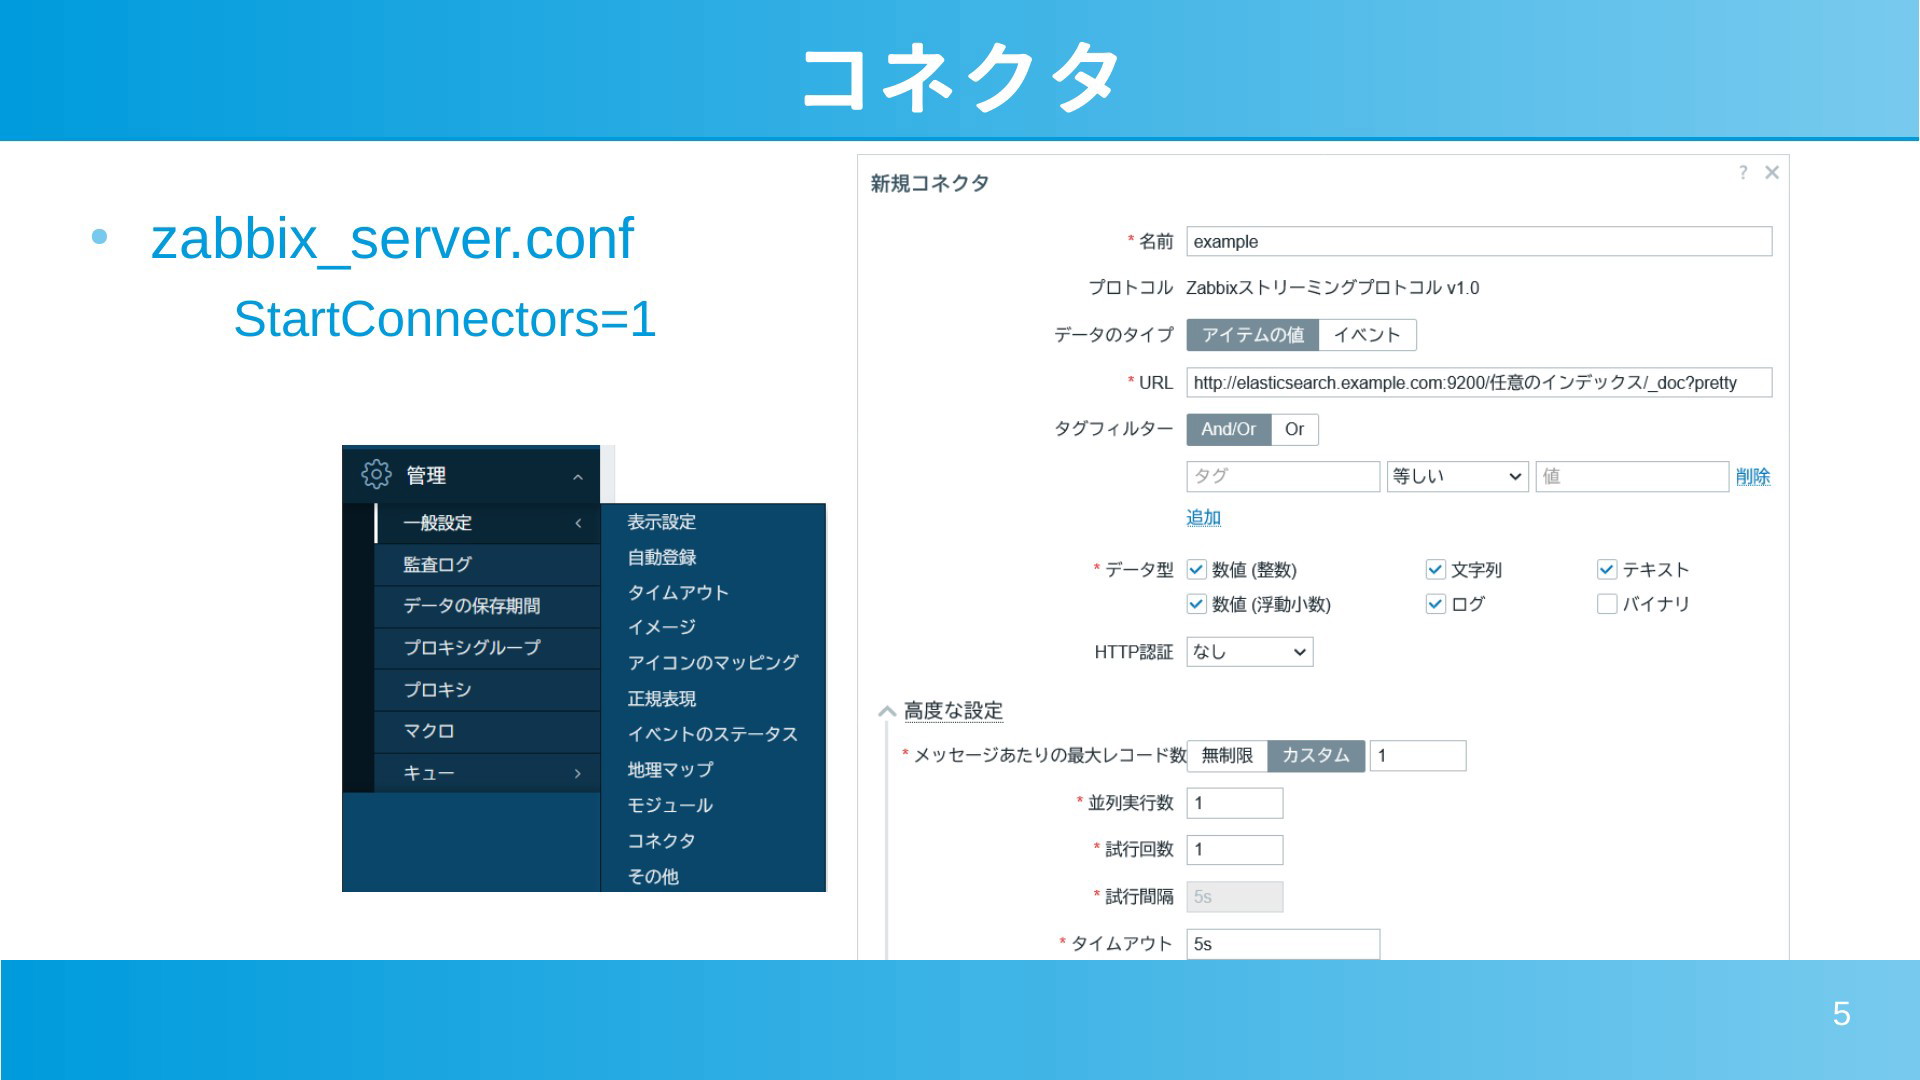Click the disabled 試行間隔 field

(1235, 897)
